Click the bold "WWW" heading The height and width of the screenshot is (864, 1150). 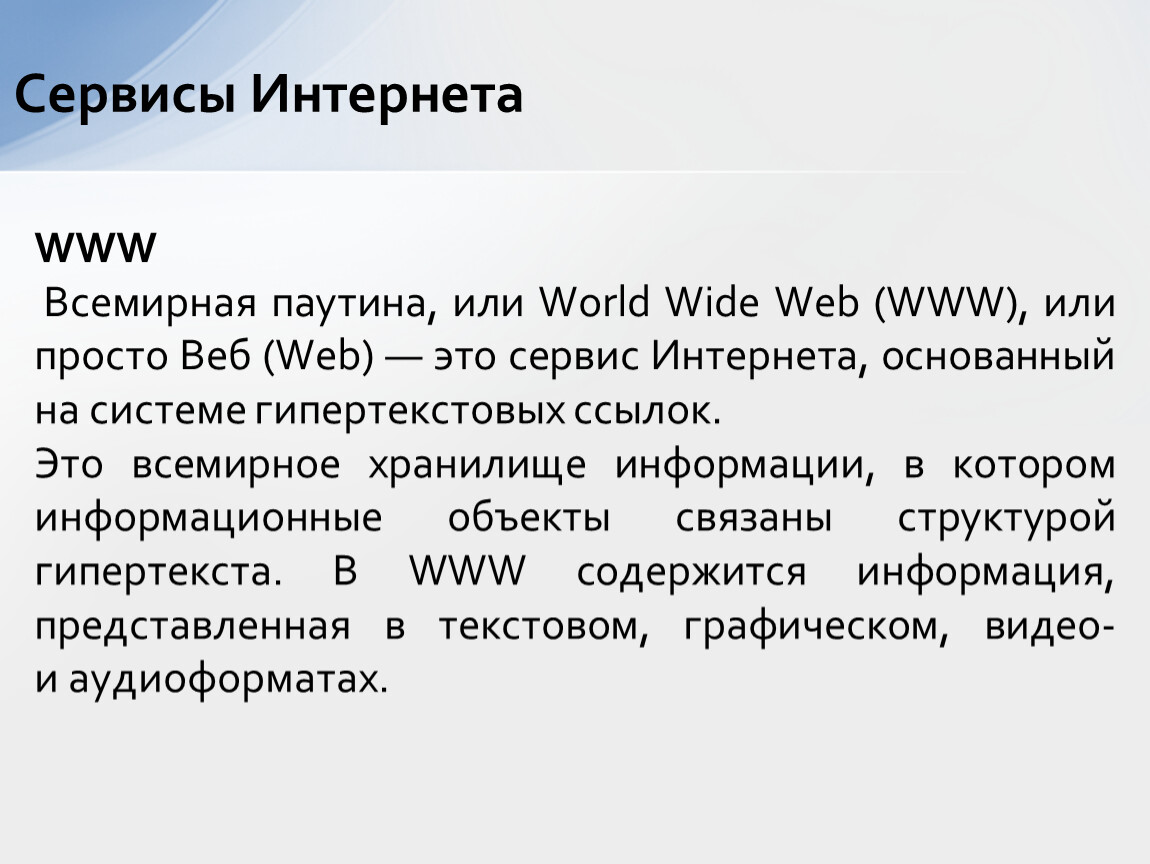[95, 247]
